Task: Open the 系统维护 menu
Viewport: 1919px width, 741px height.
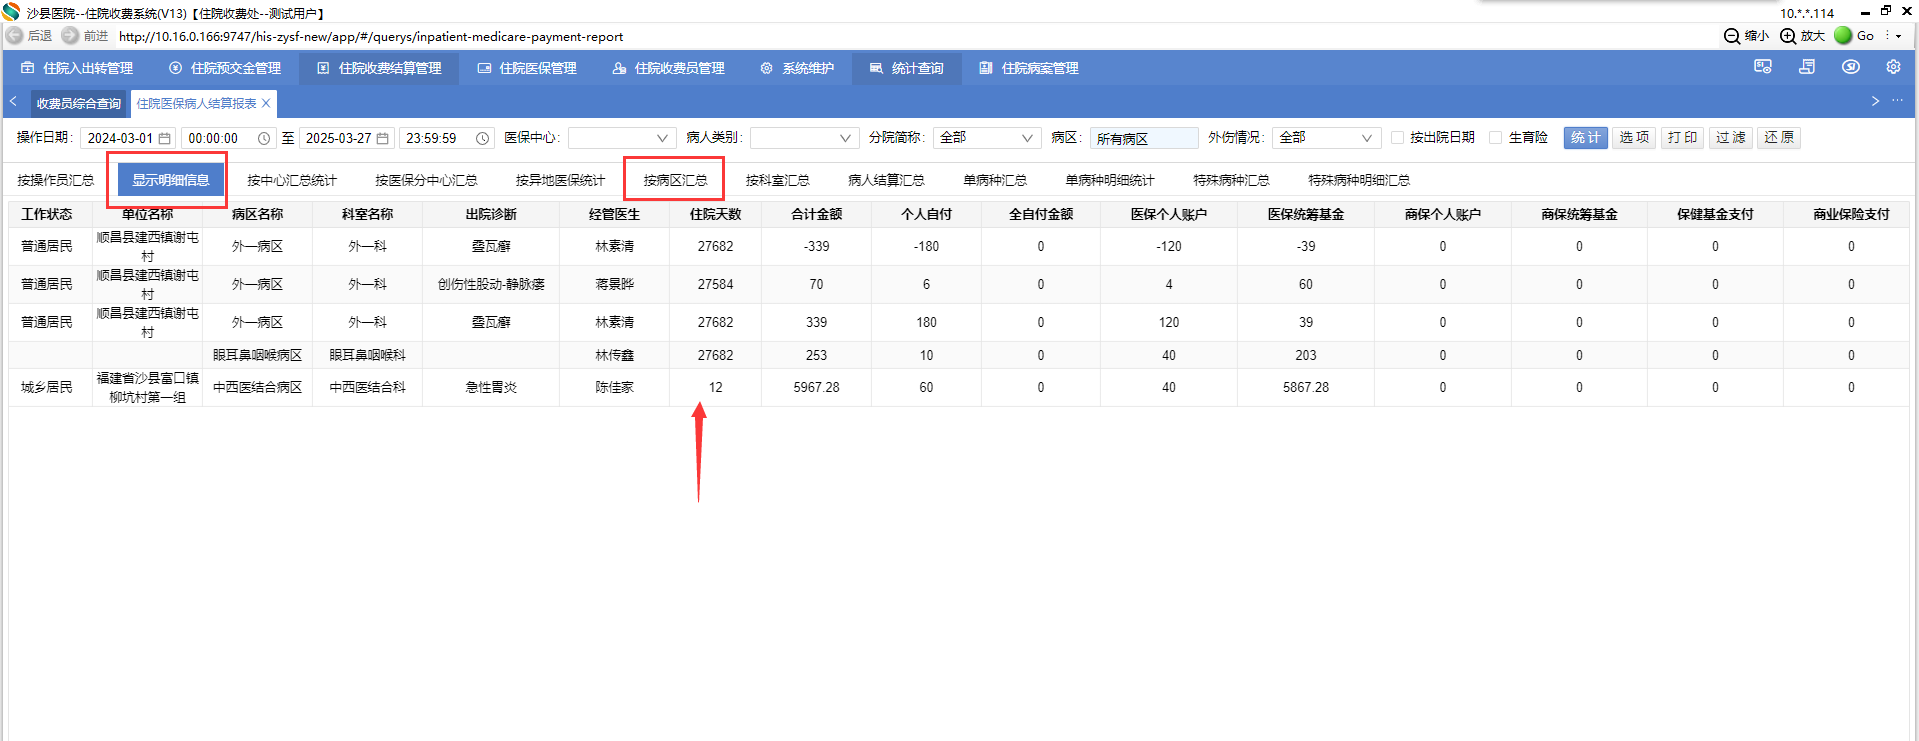Action: (x=797, y=68)
